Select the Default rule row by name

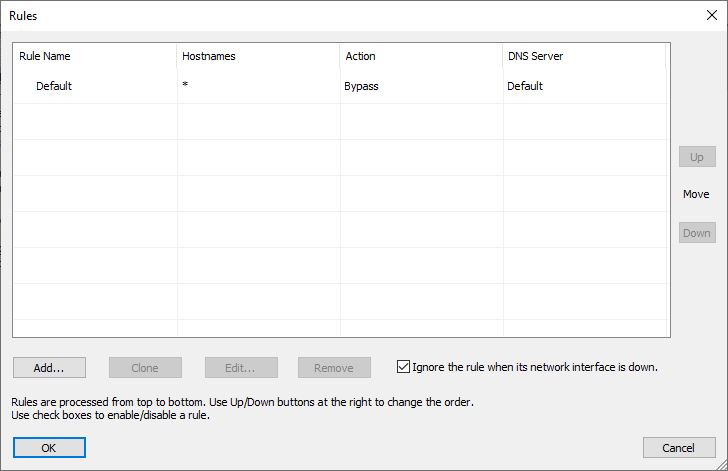pyautogui.click(x=54, y=86)
